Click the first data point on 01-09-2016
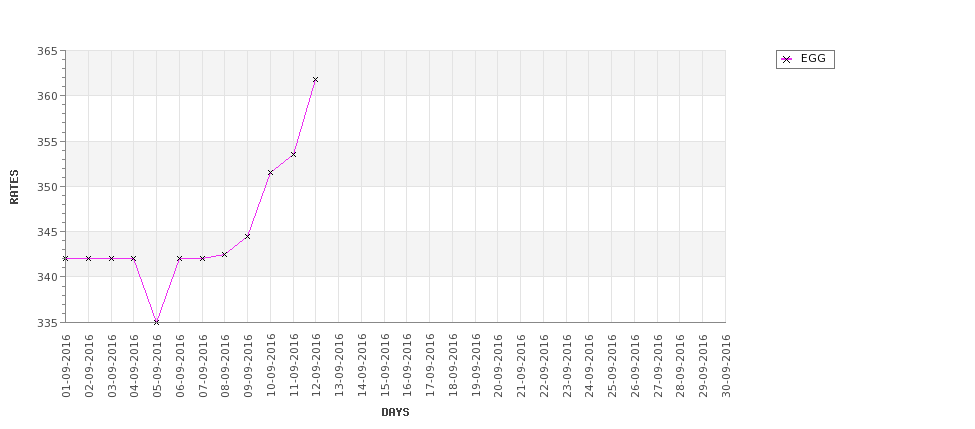This screenshot has height=429, width=975. pos(65,258)
